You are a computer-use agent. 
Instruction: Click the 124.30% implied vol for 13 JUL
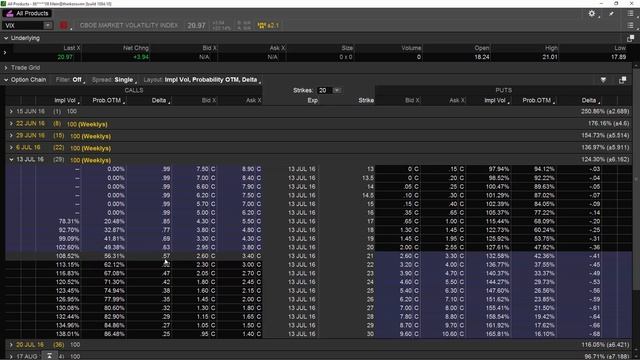coord(605,160)
